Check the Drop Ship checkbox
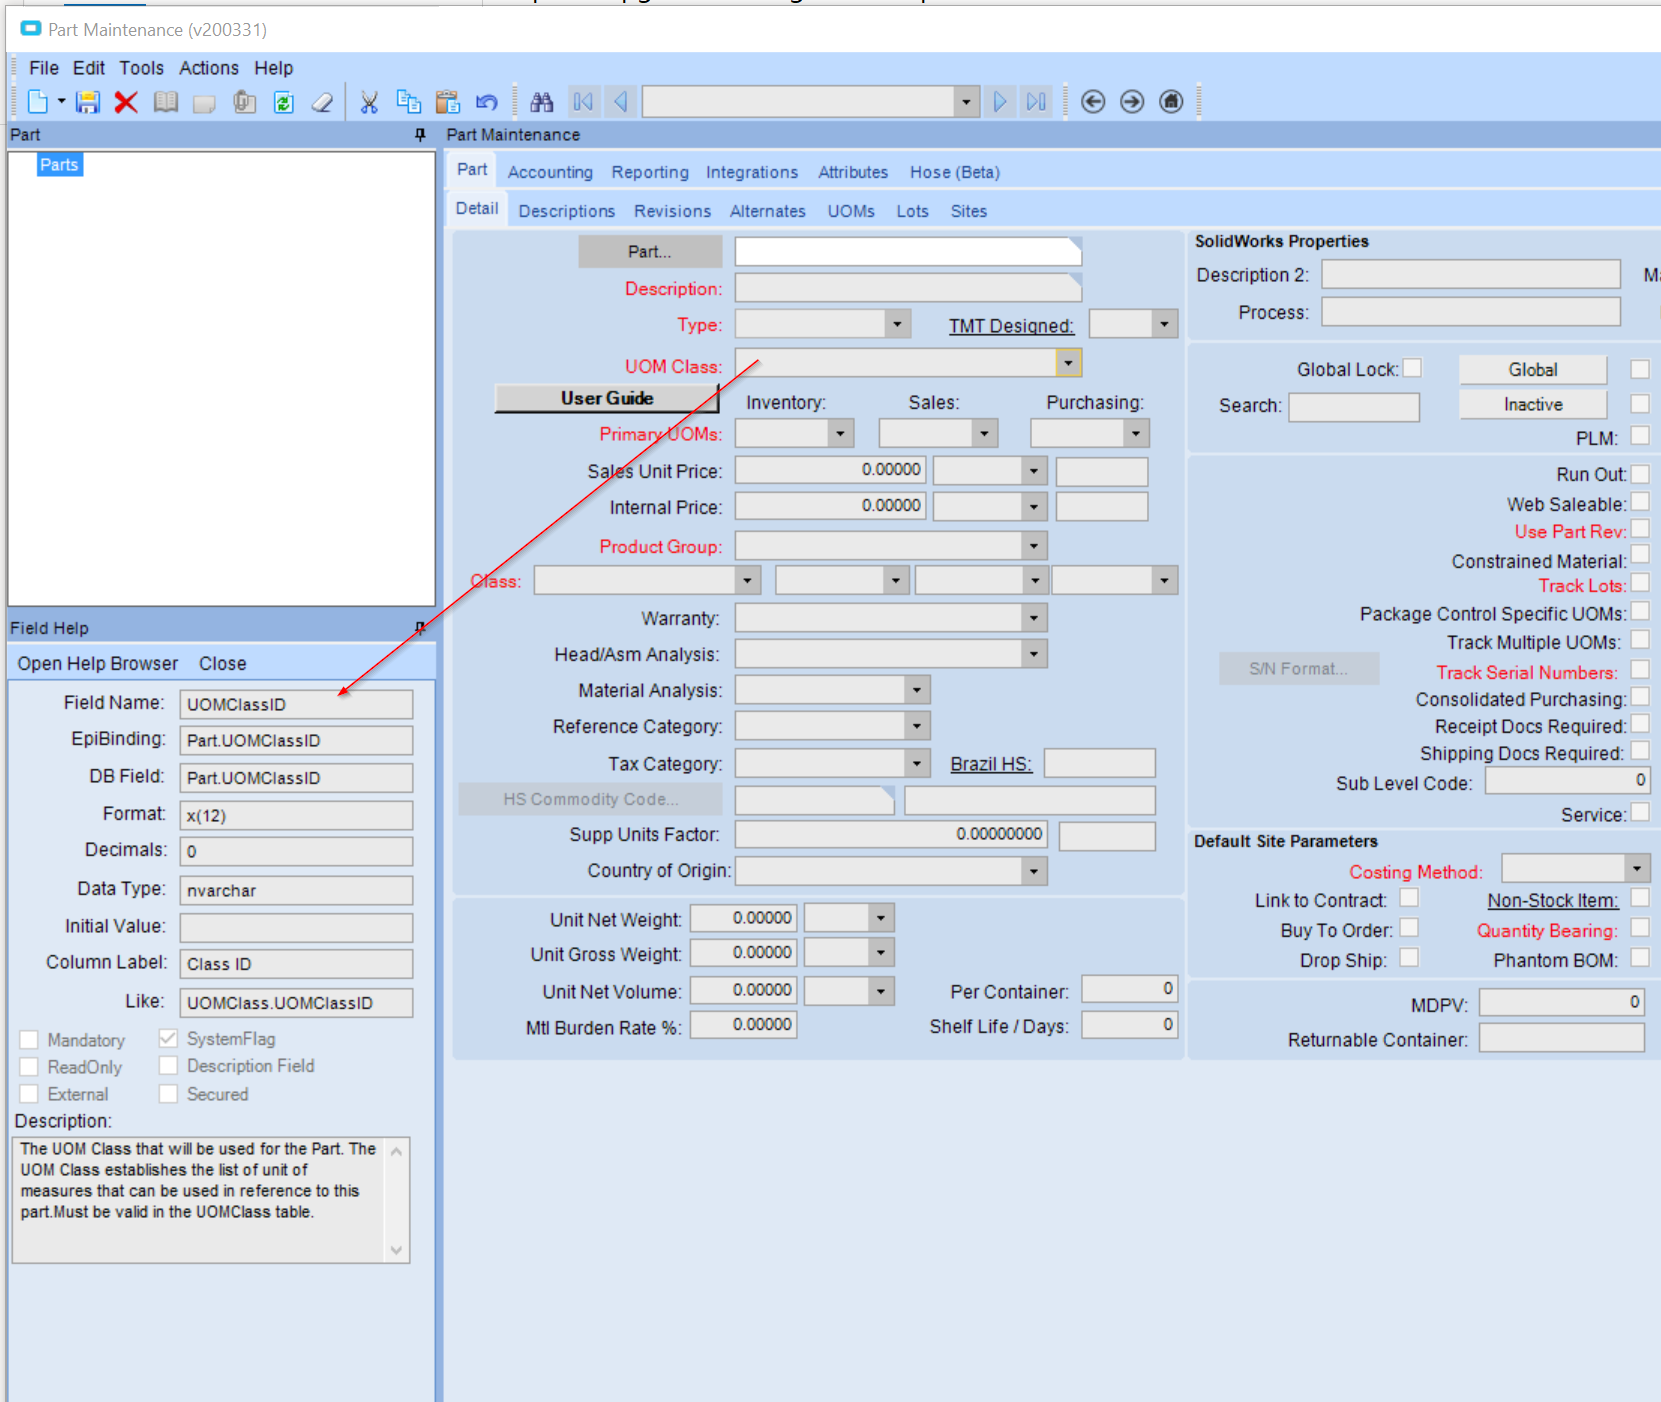Image resolution: width=1661 pixels, height=1402 pixels. point(1409,958)
